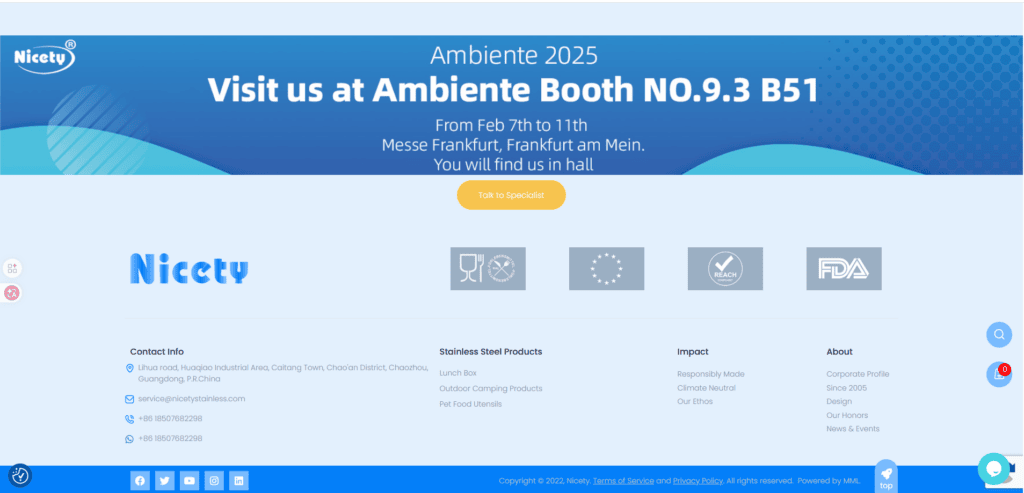Open the LinkedIn social icon
The height and width of the screenshot is (493, 1024).
[239, 481]
